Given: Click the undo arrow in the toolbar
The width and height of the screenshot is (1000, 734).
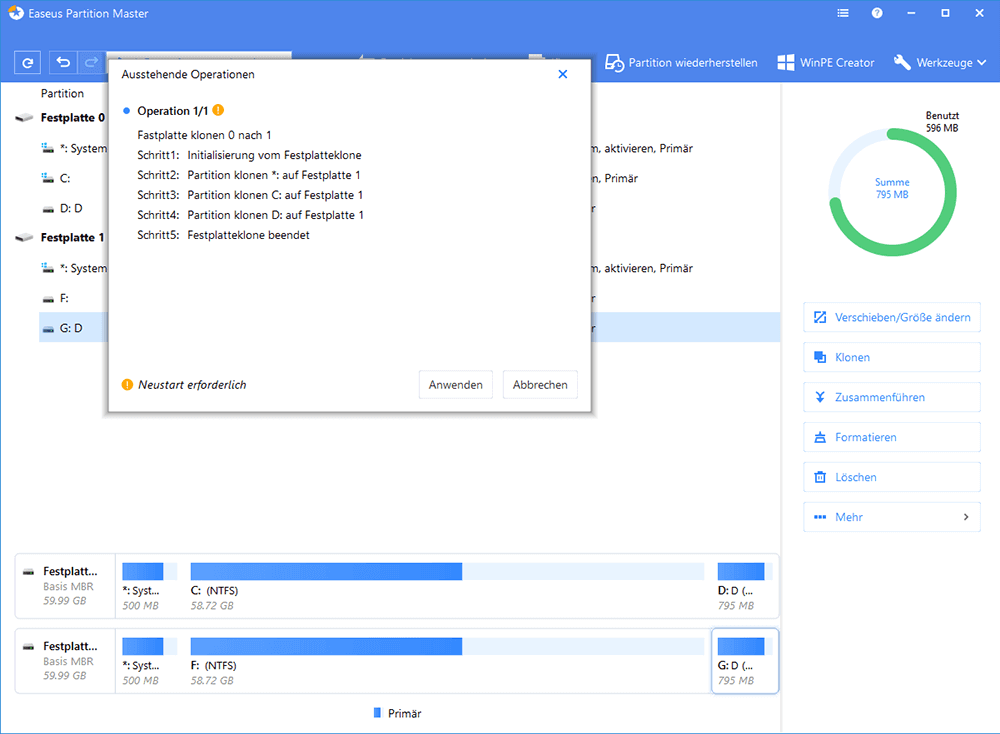Looking at the screenshot, I should click(x=63, y=62).
